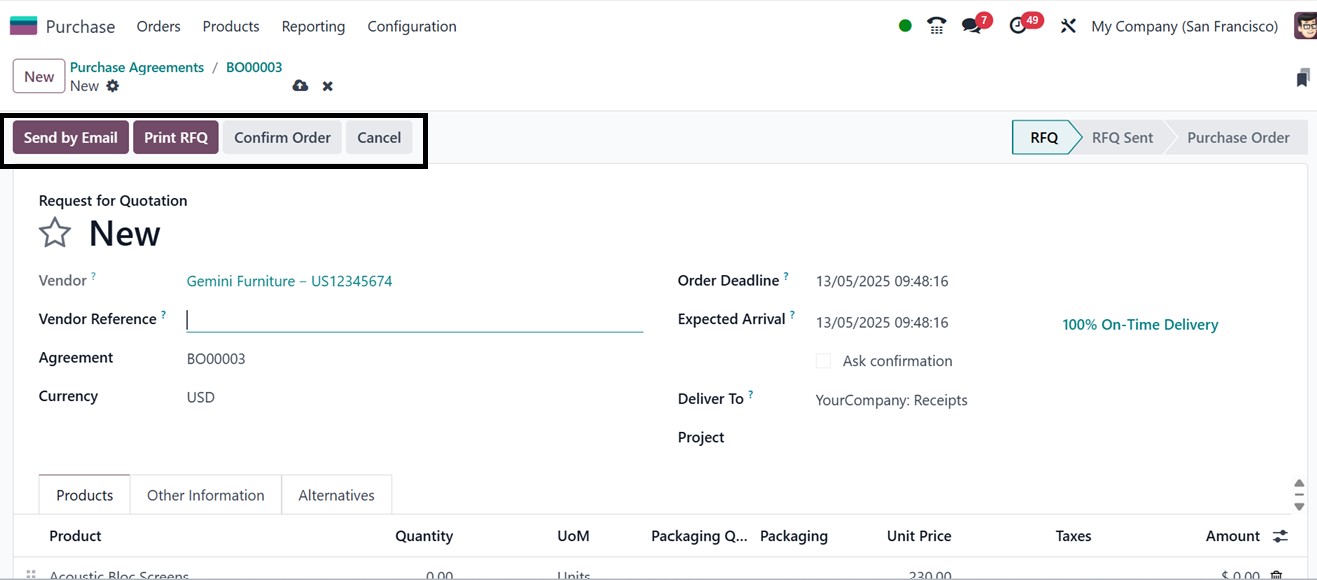Image resolution: width=1317 pixels, height=580 pixels.
Task: Open the Purchase Agreements breadcrumb link
Action: click(137, 67)
